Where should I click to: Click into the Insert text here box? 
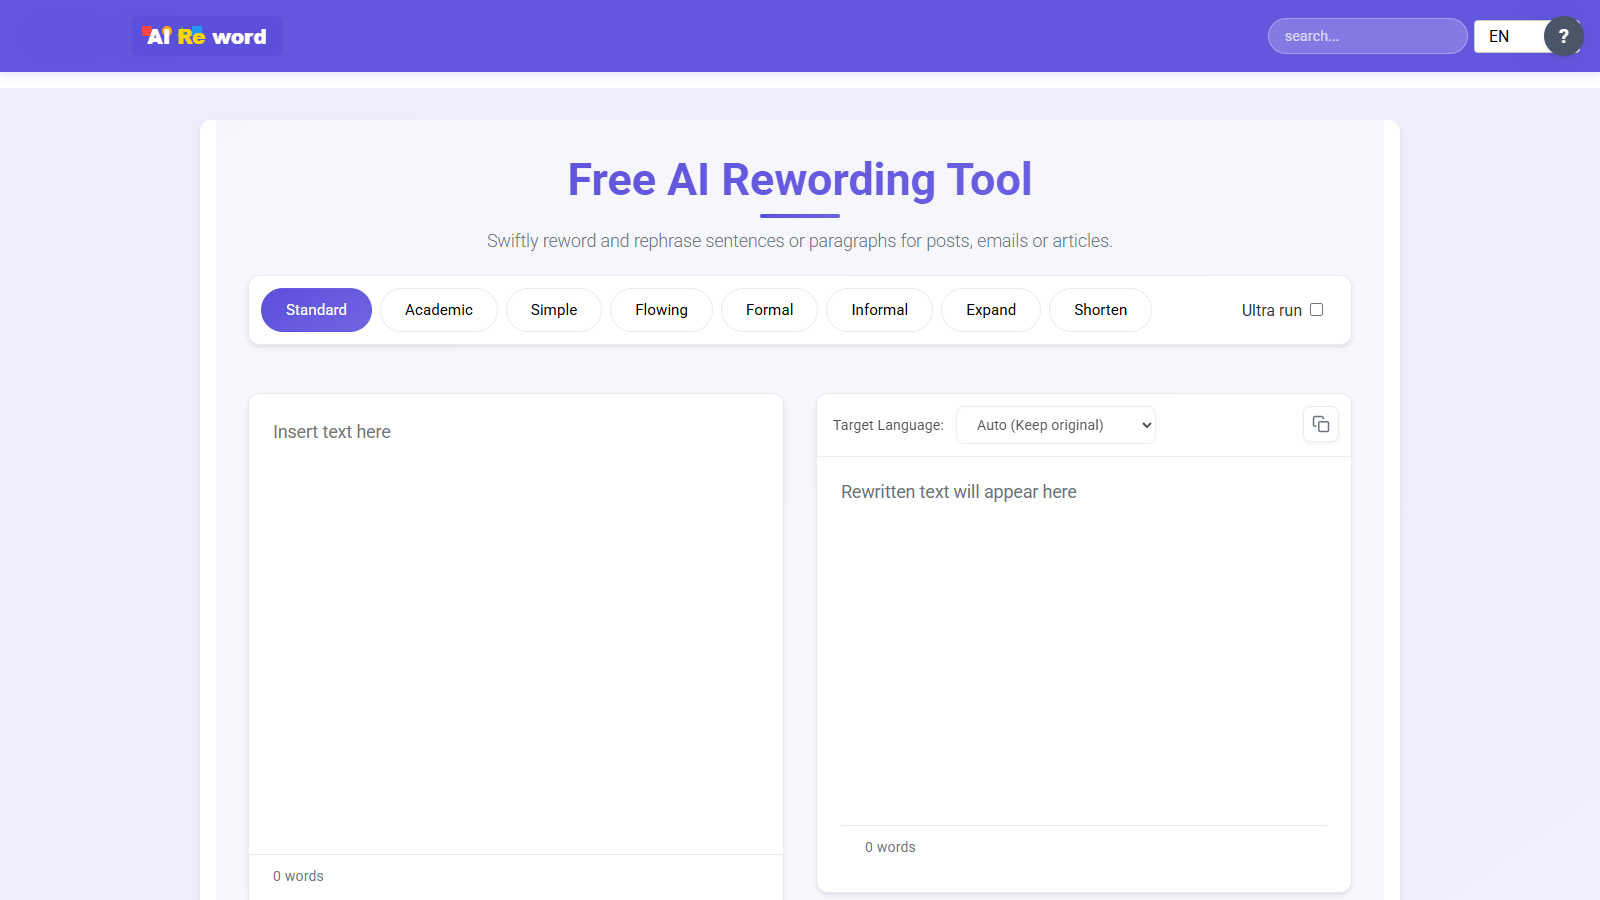pos(516,625)
